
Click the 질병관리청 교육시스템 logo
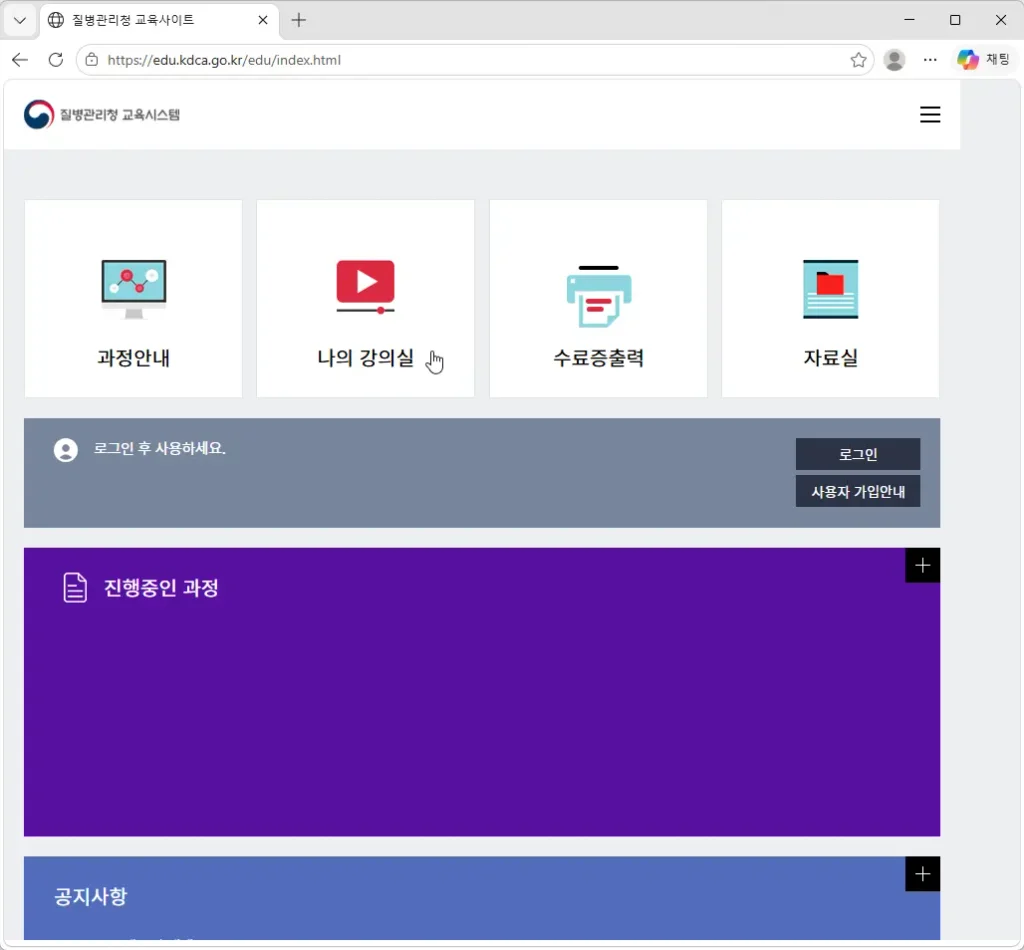(x=102, y=115)
